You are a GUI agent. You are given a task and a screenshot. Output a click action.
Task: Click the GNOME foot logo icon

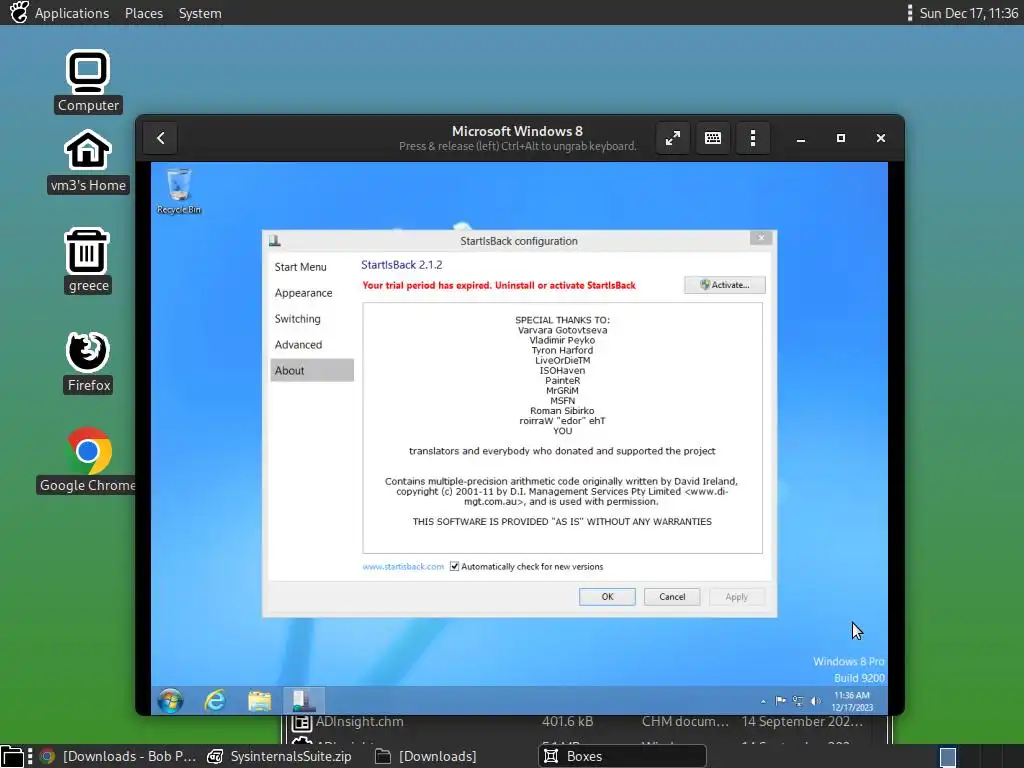pos(18,12)
